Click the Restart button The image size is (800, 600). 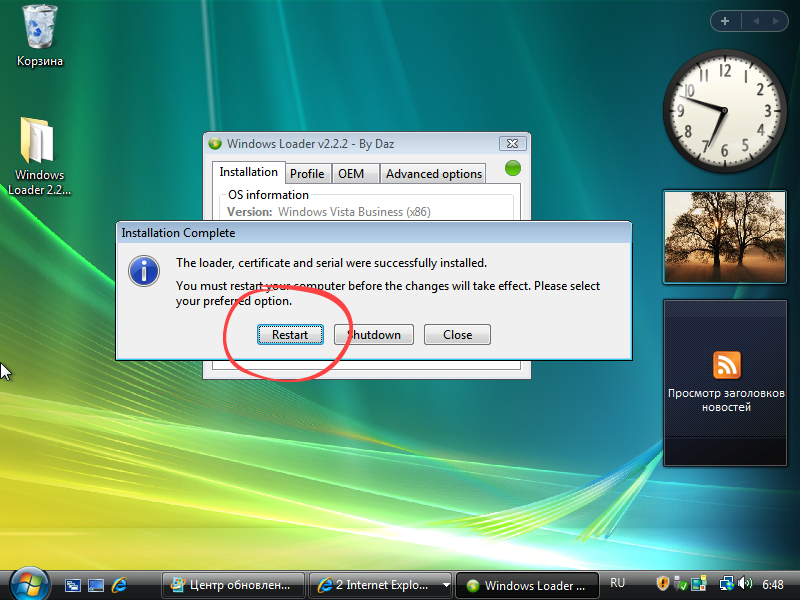[290, 335]
